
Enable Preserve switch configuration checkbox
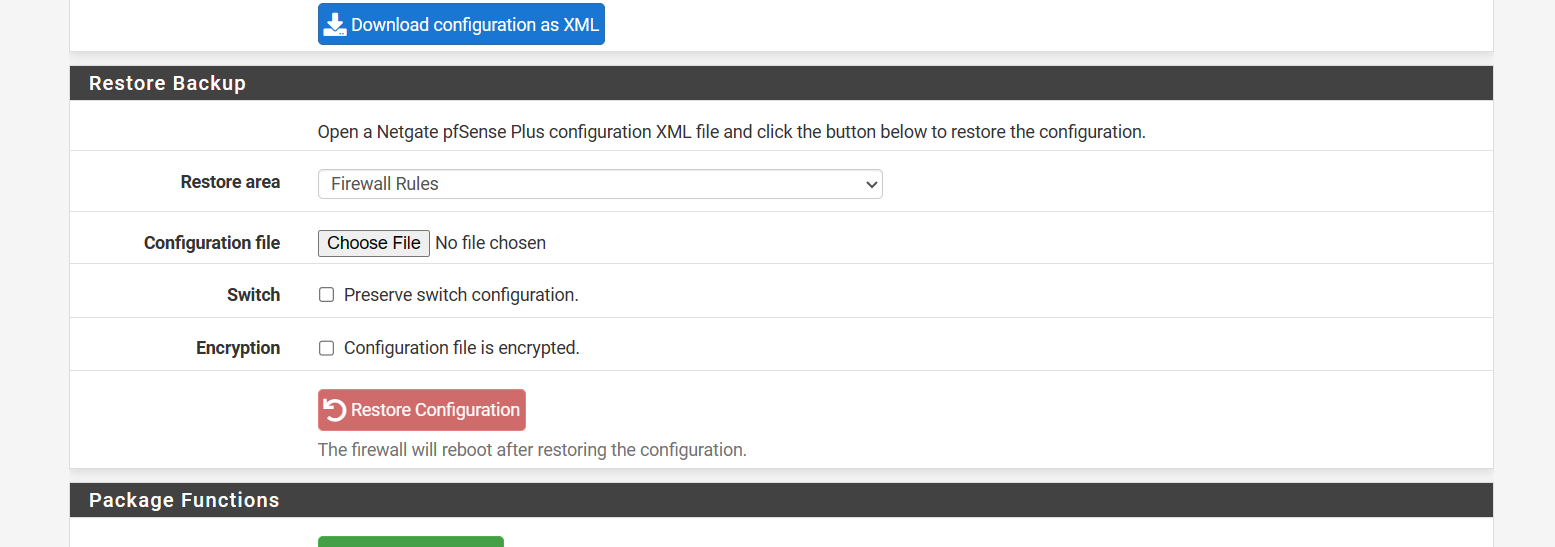[x=326, y=295]
